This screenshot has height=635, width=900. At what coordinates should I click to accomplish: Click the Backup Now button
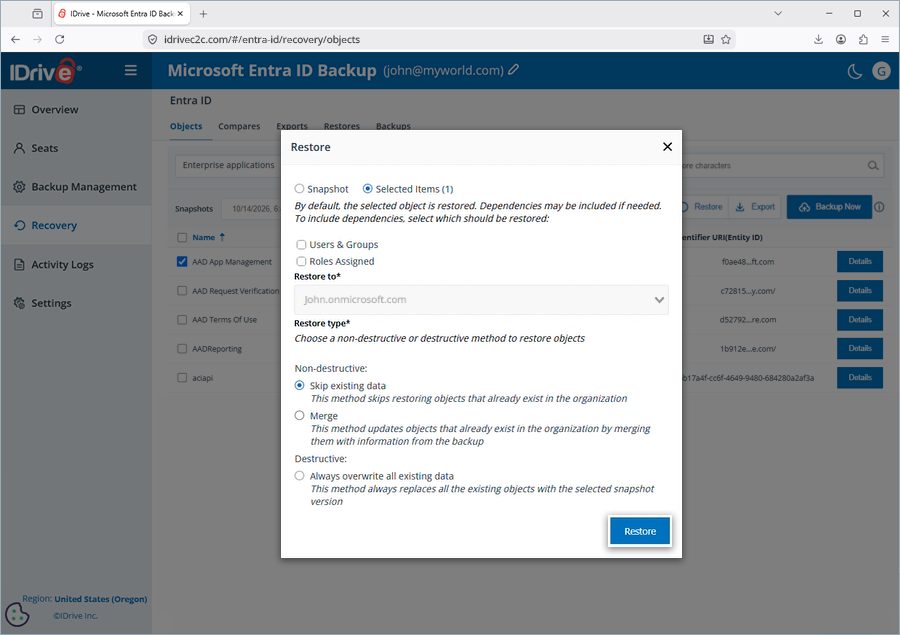point(829,207)
